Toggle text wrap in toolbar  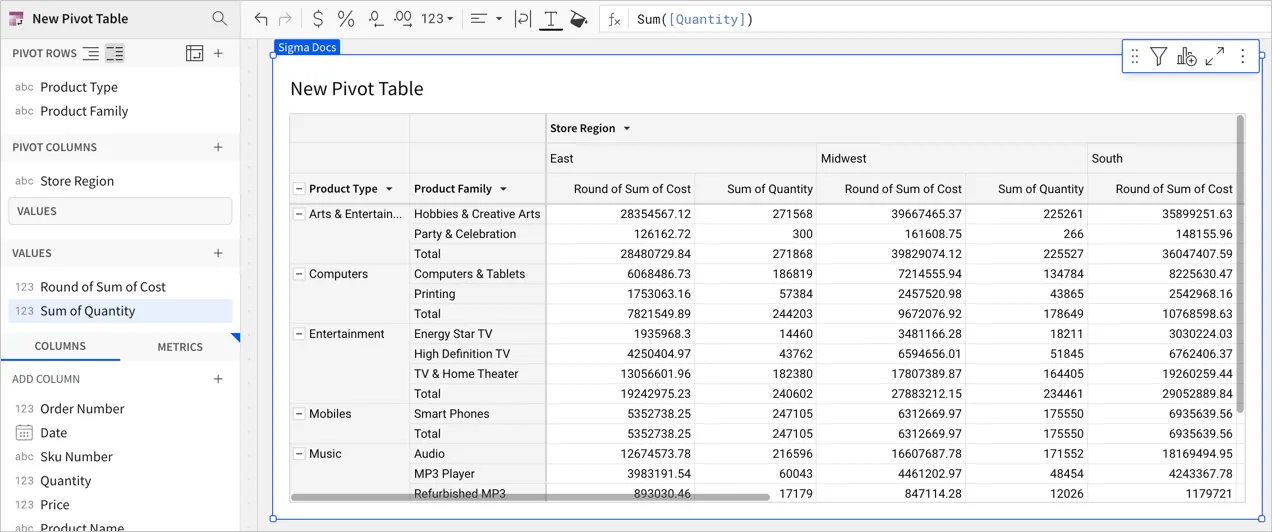[x=522, y=19]
